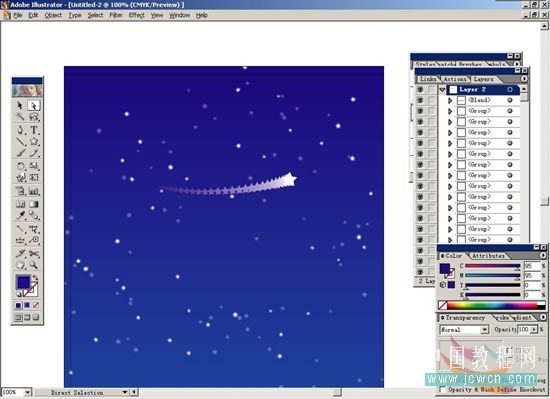Viewport: 550px width, 399px height.
Task: Open the Layers panel flyout menu
Action: 524,79
